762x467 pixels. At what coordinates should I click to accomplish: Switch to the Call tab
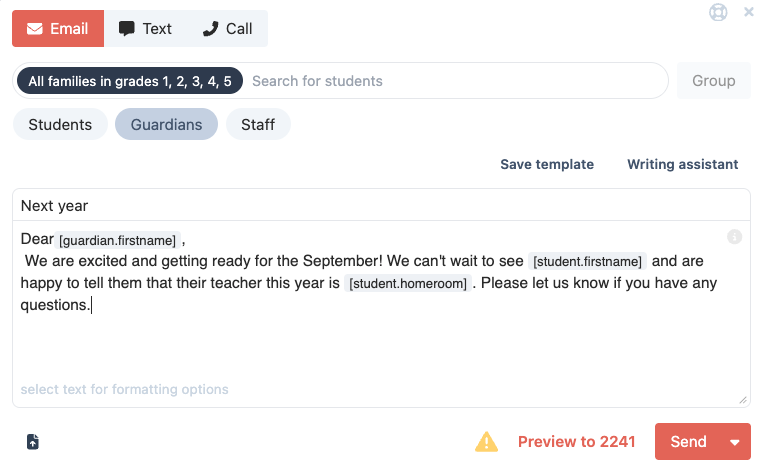[x=227, y=29]
